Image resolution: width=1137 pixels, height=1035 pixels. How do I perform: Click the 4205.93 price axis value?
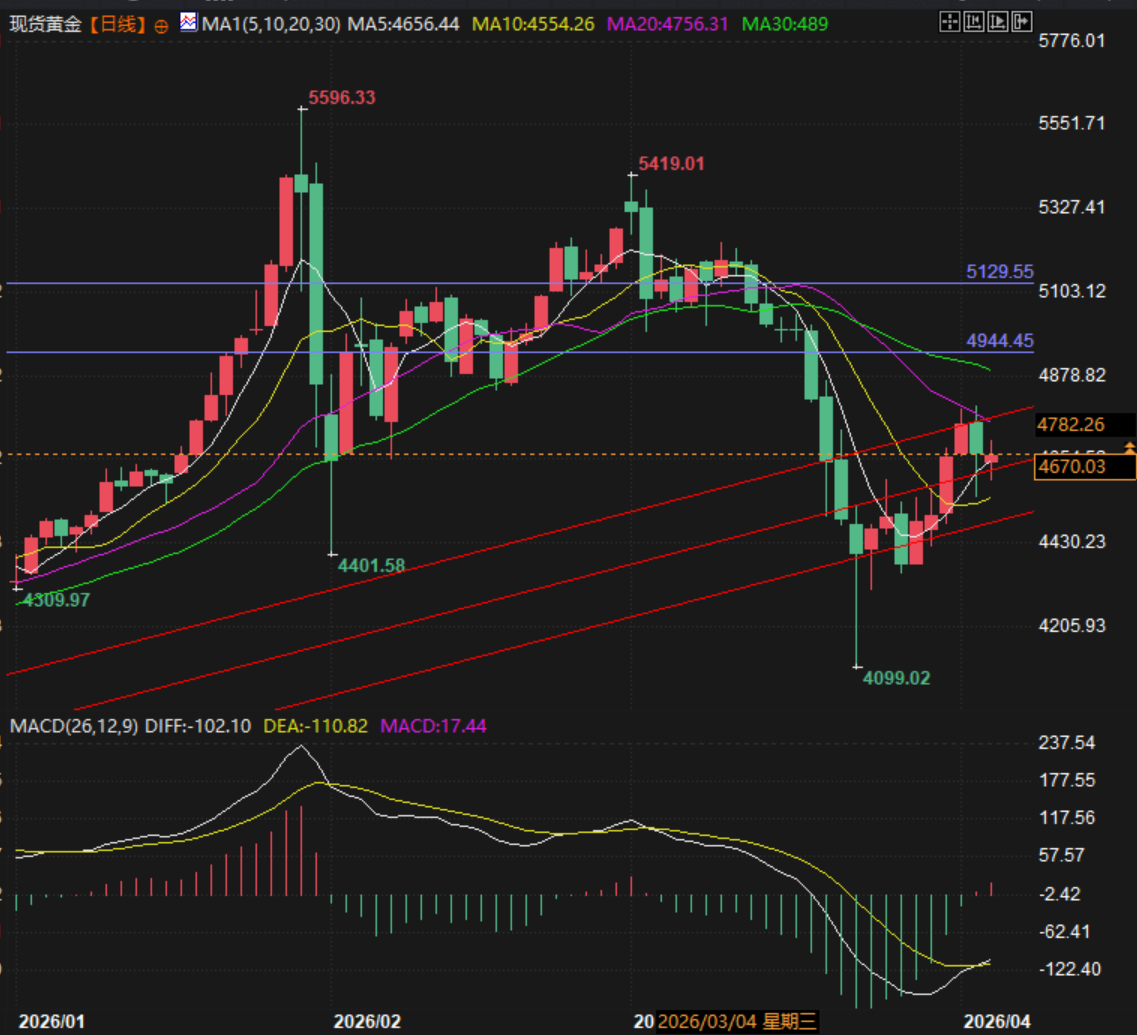point(1072,625)
